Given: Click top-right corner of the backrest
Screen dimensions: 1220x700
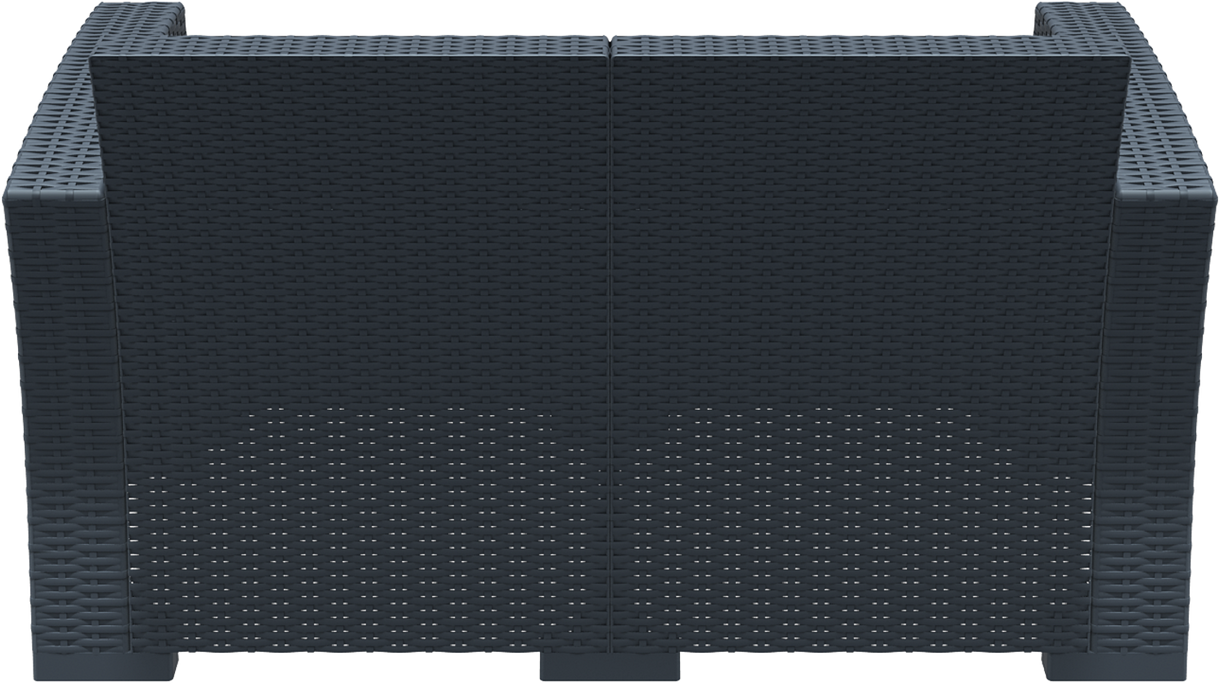Looking at the screenshot, I should coord(1124,60).
